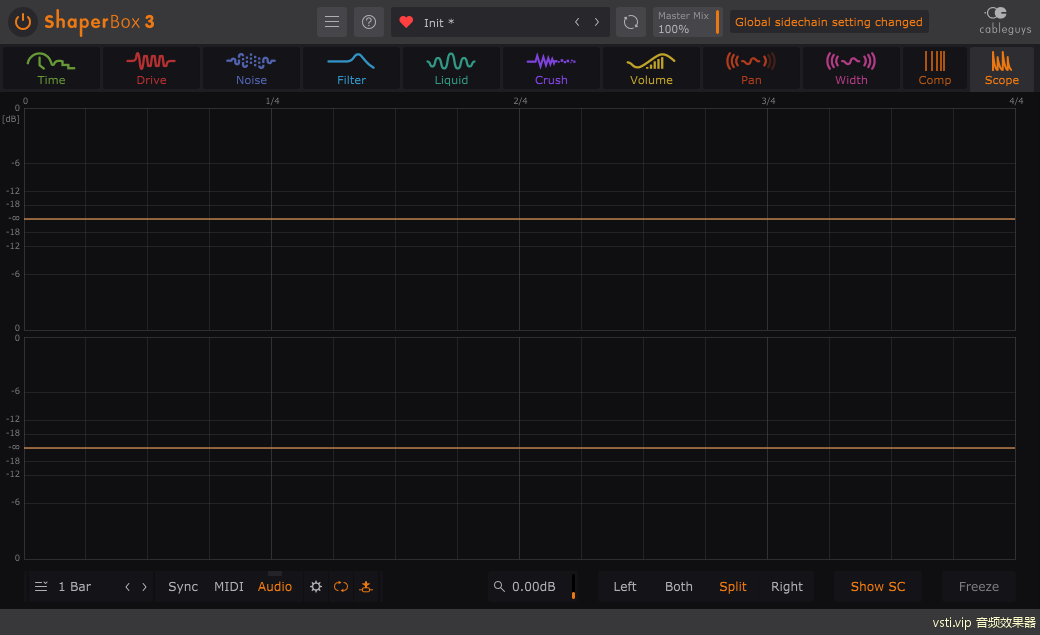Open the hamburger main menu

pyautogui.click(x=332, y=22)
